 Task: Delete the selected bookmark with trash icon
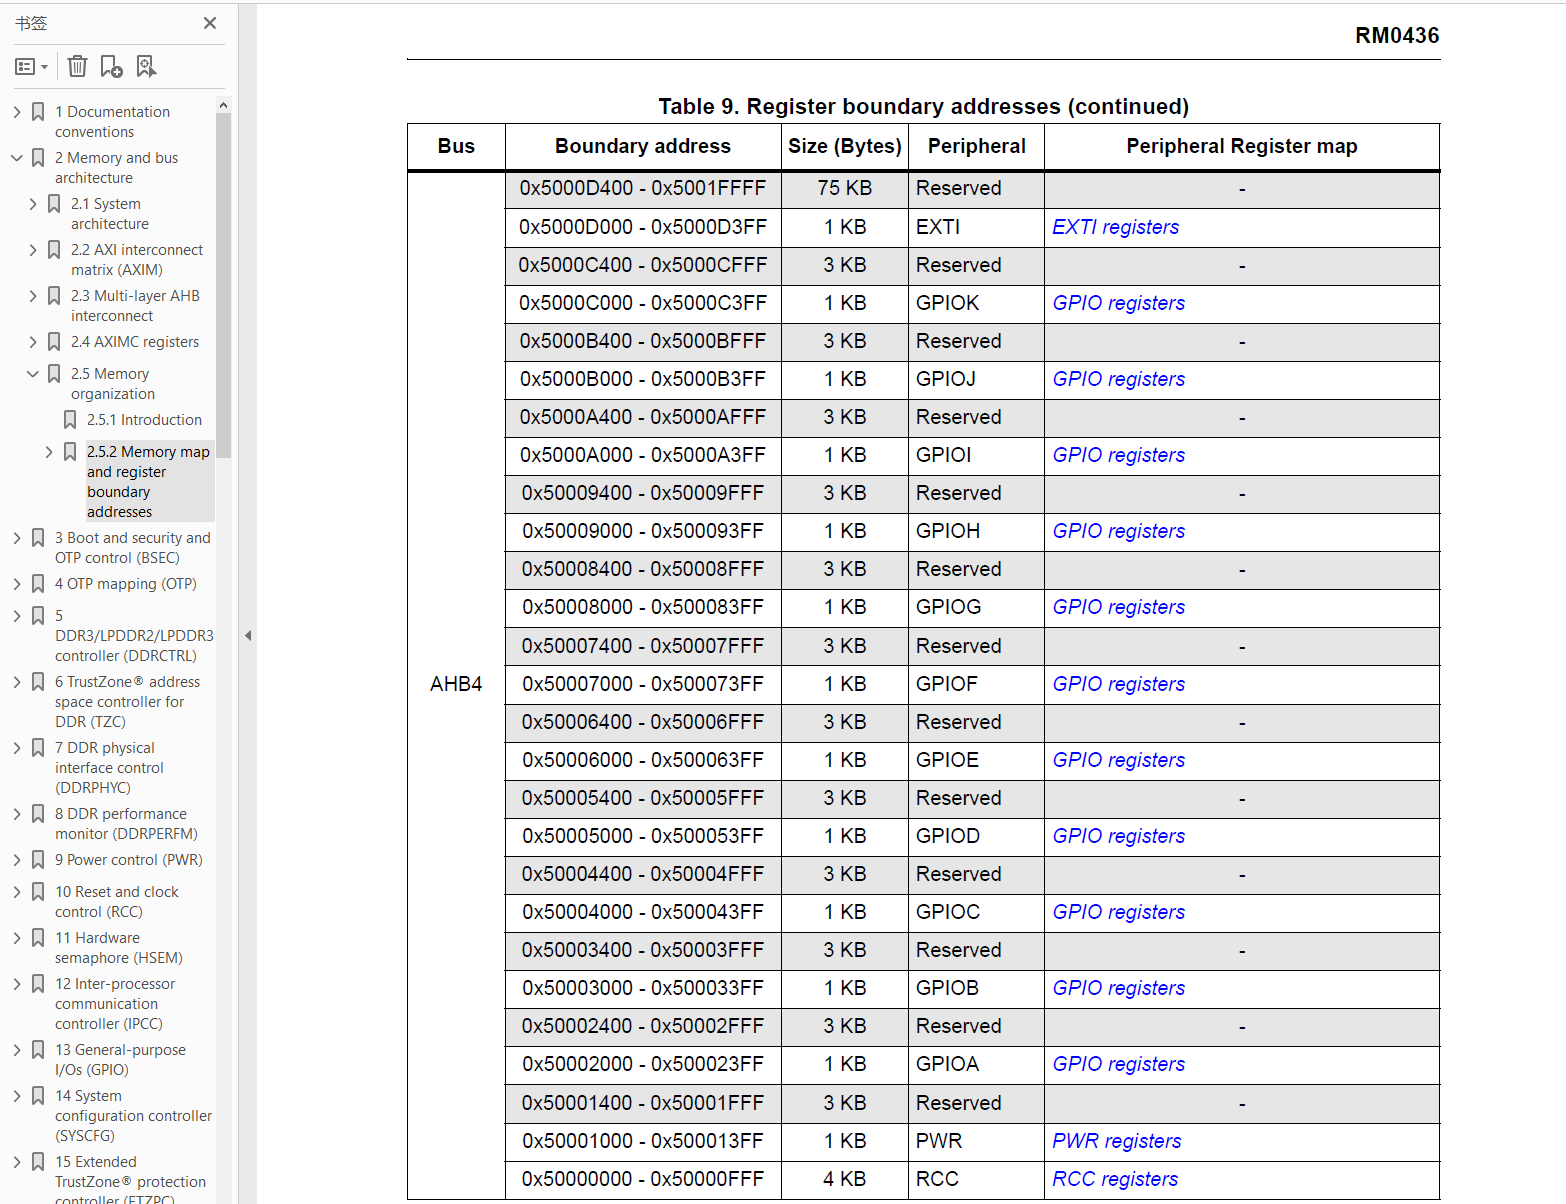pyautogui.click(x=77, y=66)
